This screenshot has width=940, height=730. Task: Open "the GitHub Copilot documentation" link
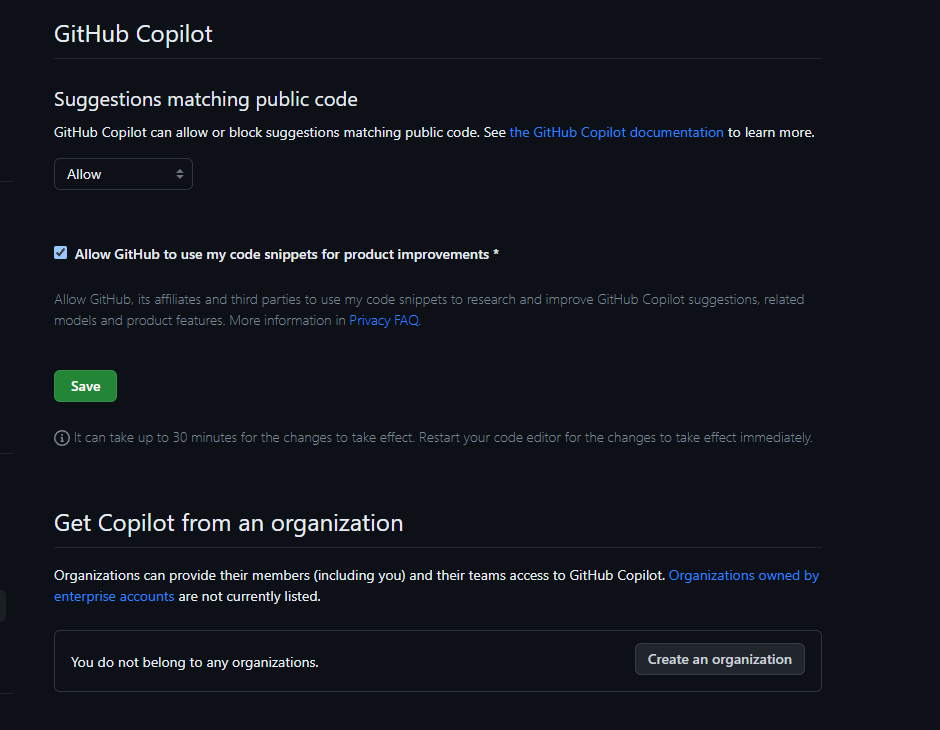pos(616,131)
